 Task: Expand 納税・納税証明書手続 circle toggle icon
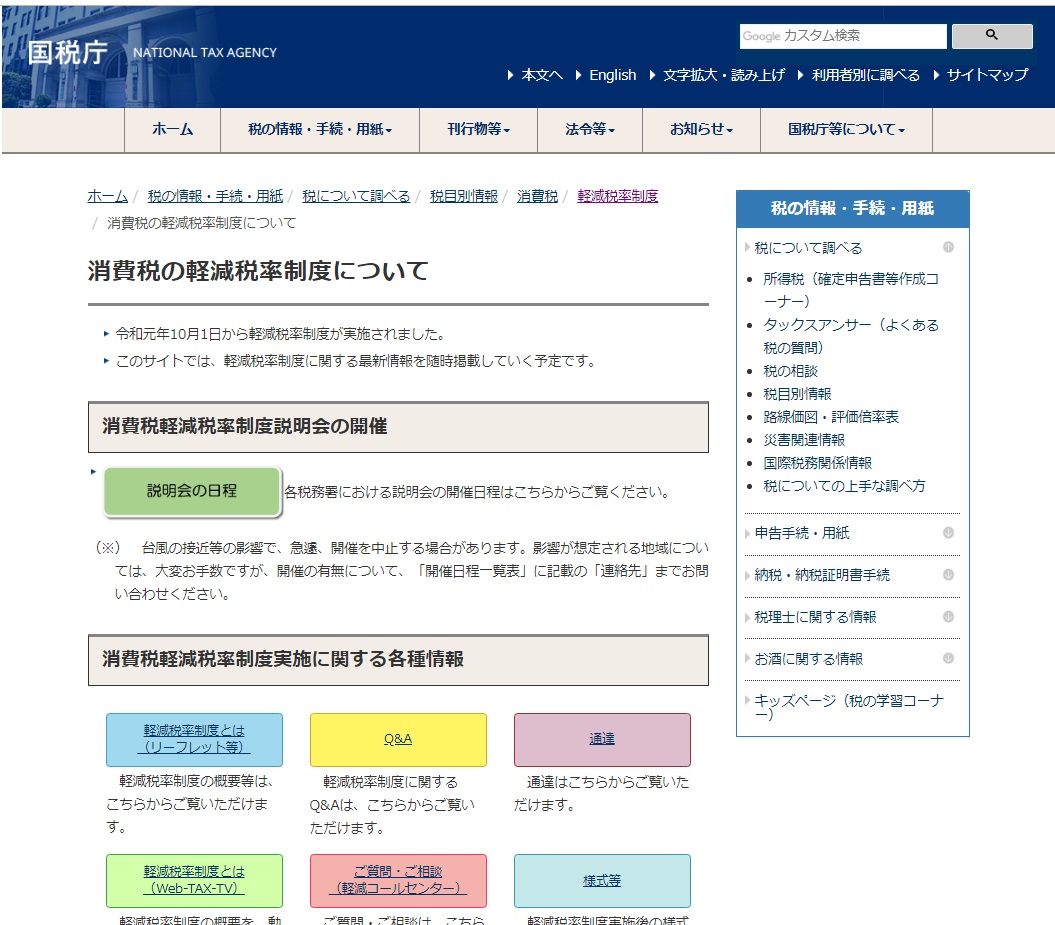click(948, 575)
